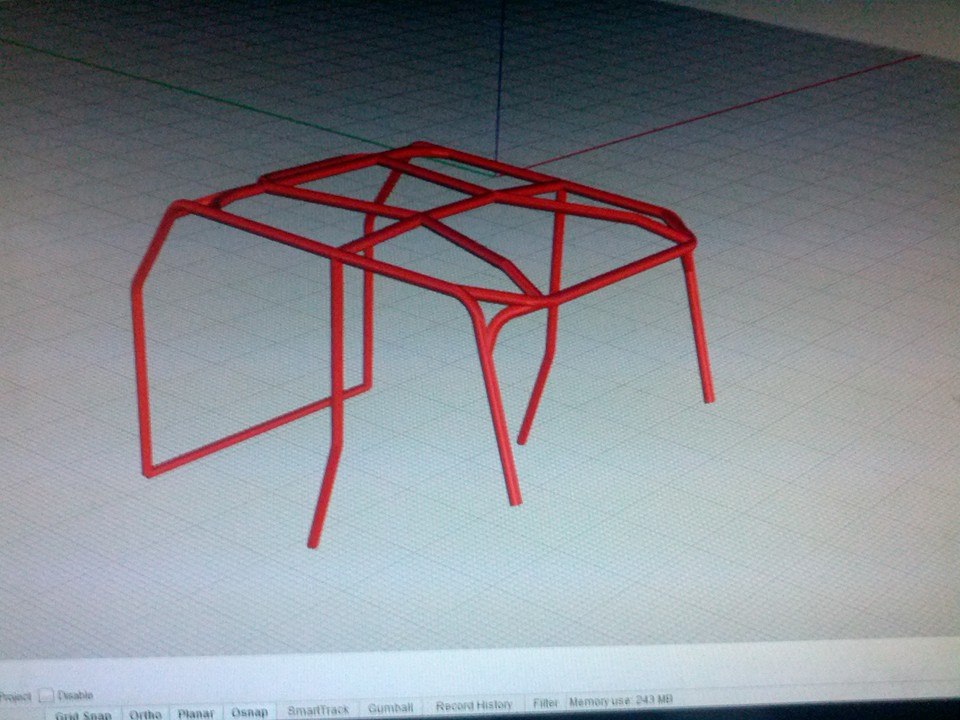Turn on Osnap in status bar

[250, 712]
